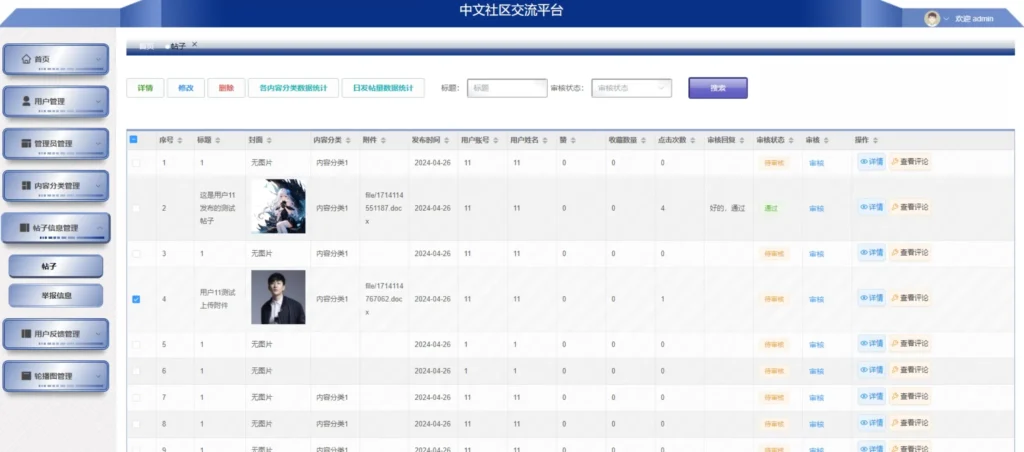The image size is (1024, 452).
Task: Select the checkbox in row 序号 6
Action: 136,371
